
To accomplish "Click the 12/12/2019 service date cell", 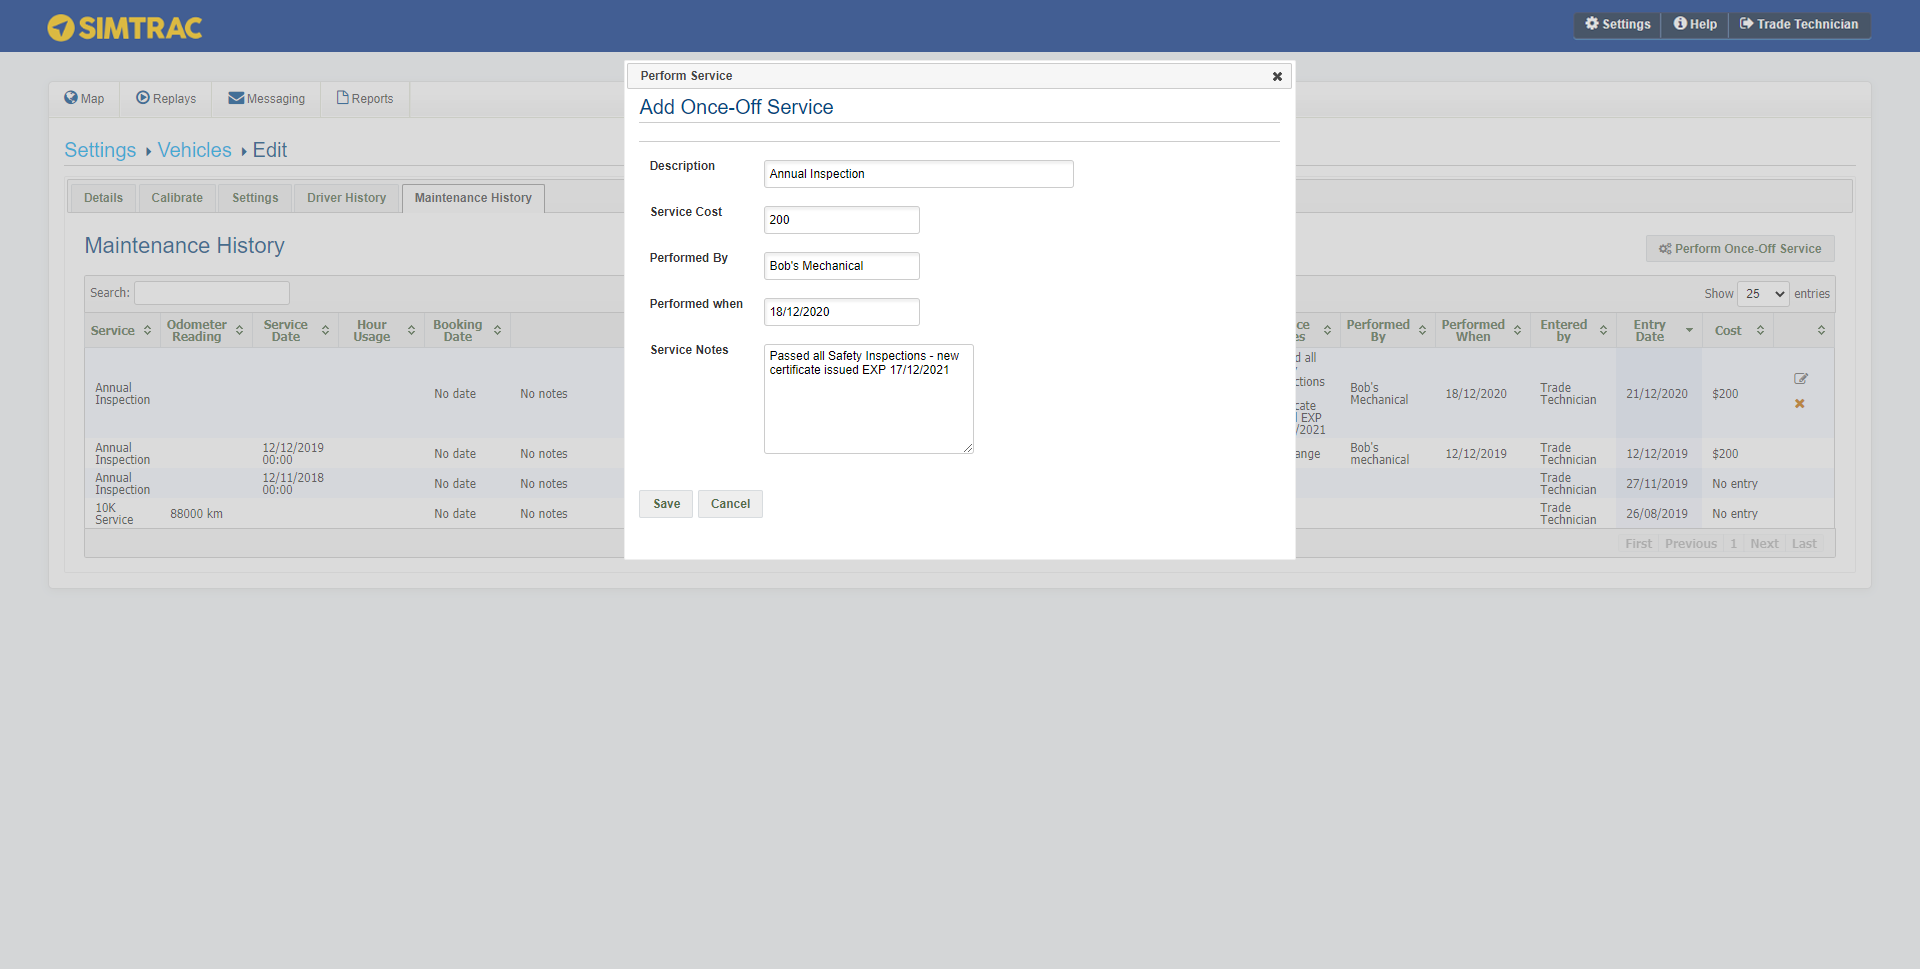I will pyautogui.click(x=293, y=454).
